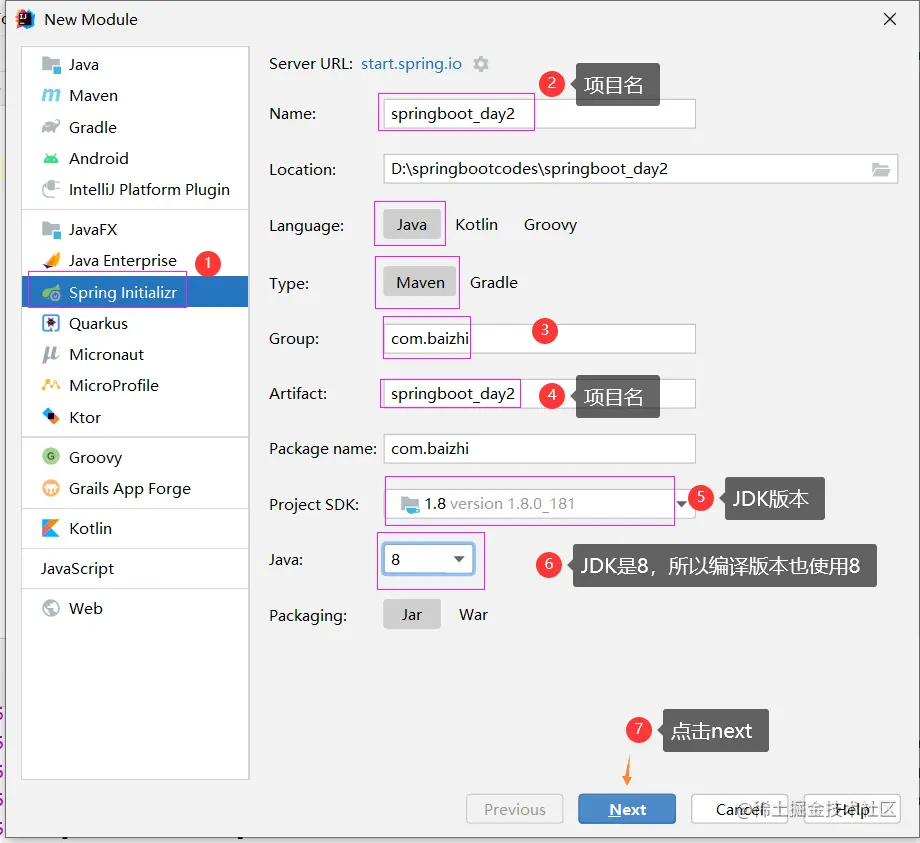
Task: Click the Quarkus icon
Action: pyautogui.click(x=51, y=323)
